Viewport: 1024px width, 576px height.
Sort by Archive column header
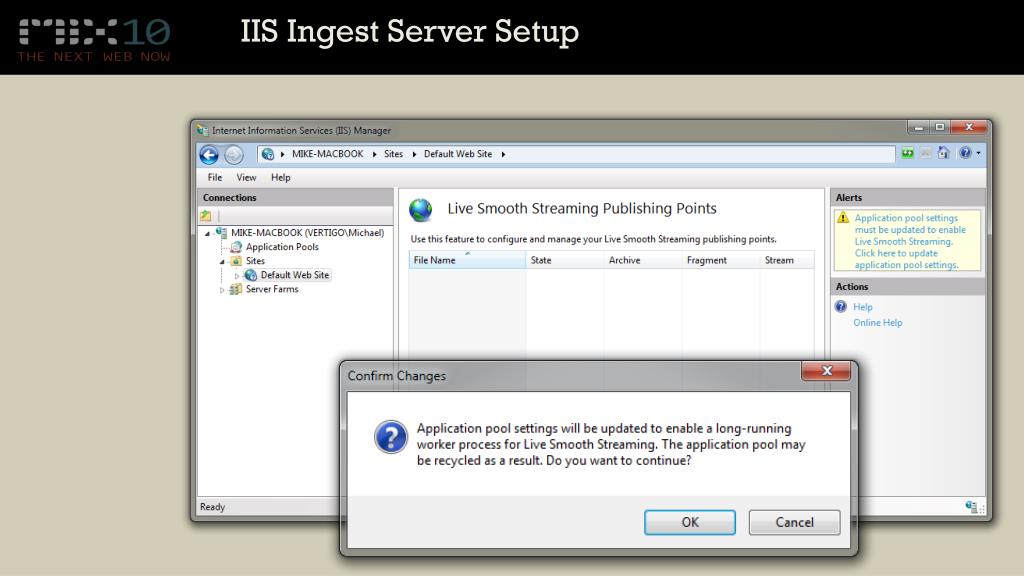click(x=643, y=260)
